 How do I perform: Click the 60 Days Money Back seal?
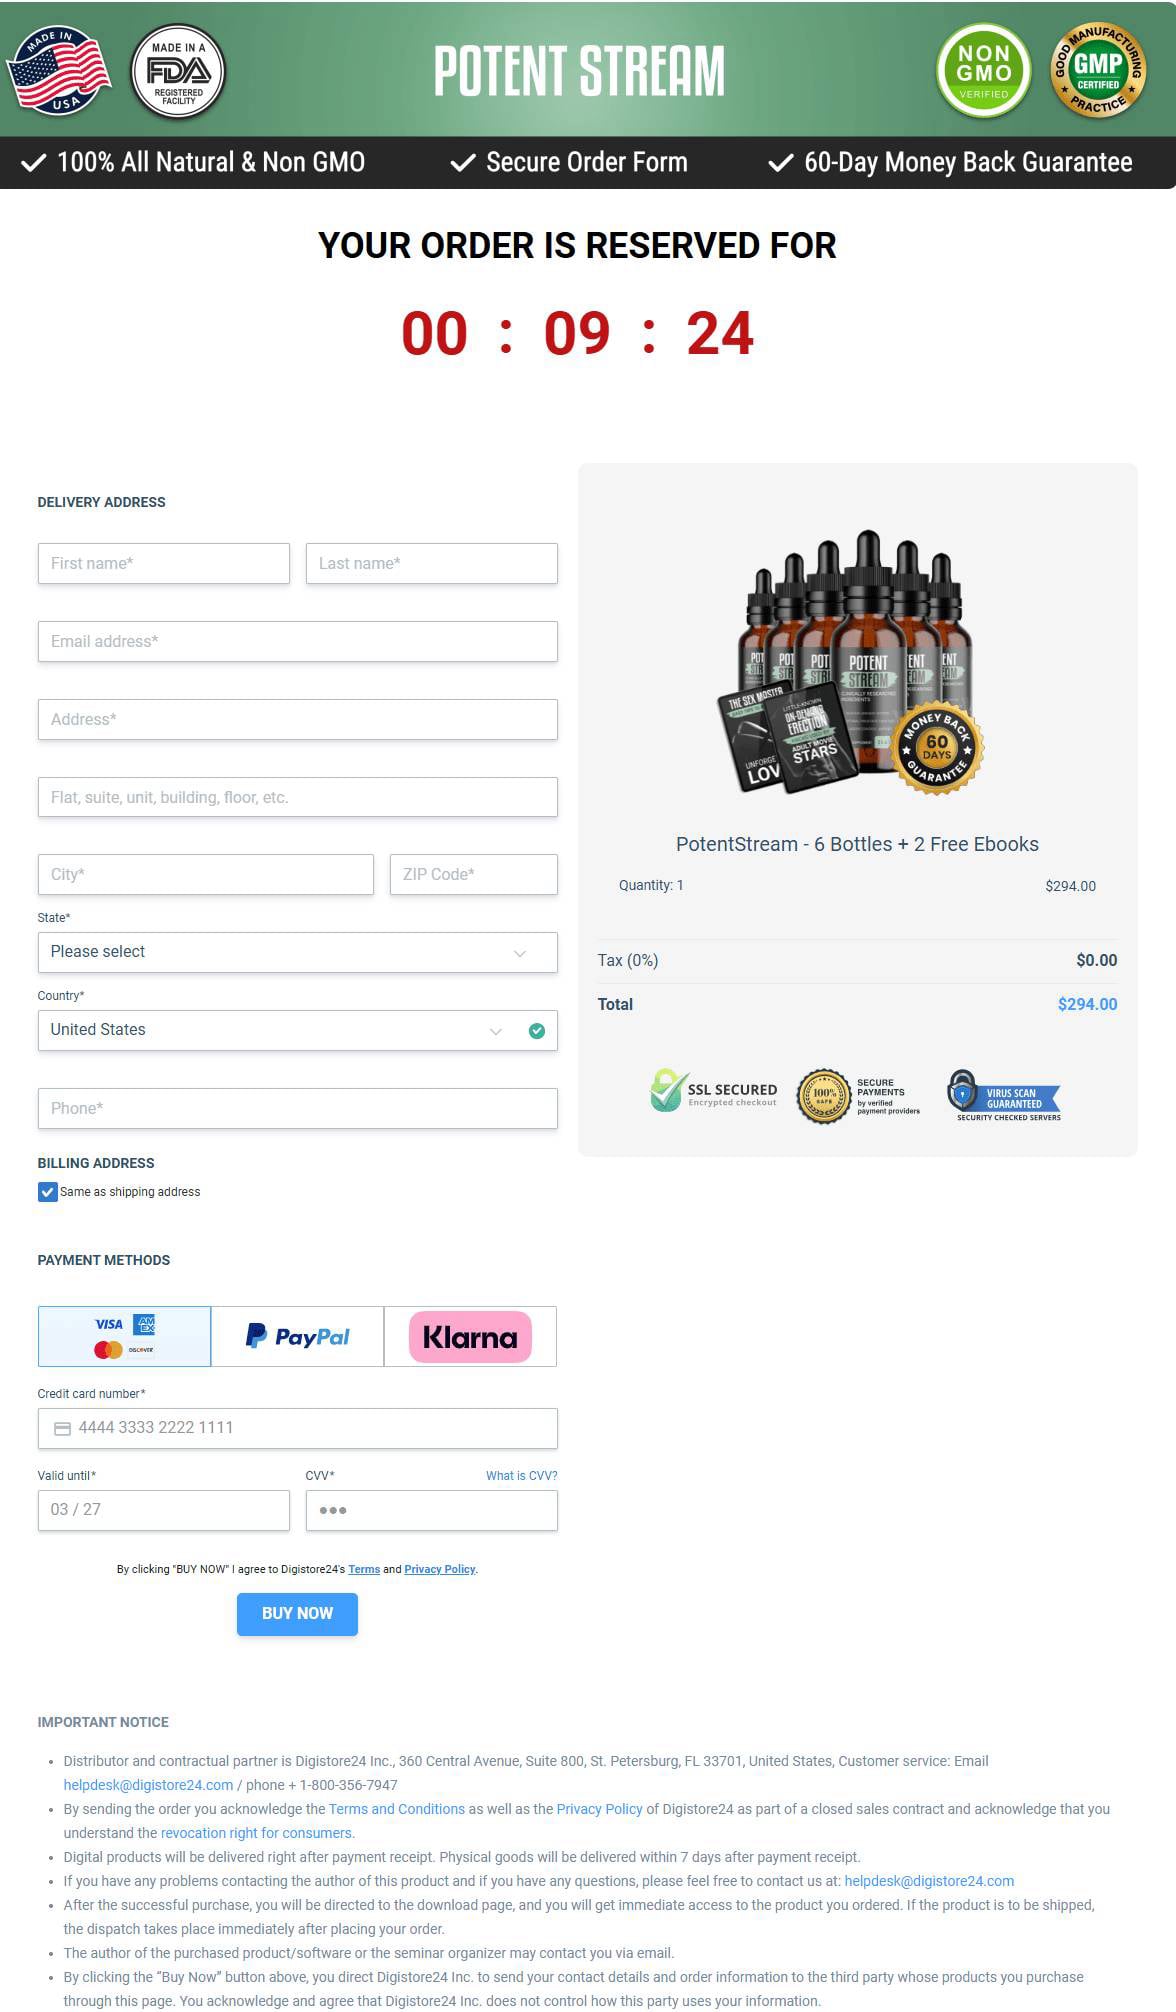point(937,748)
